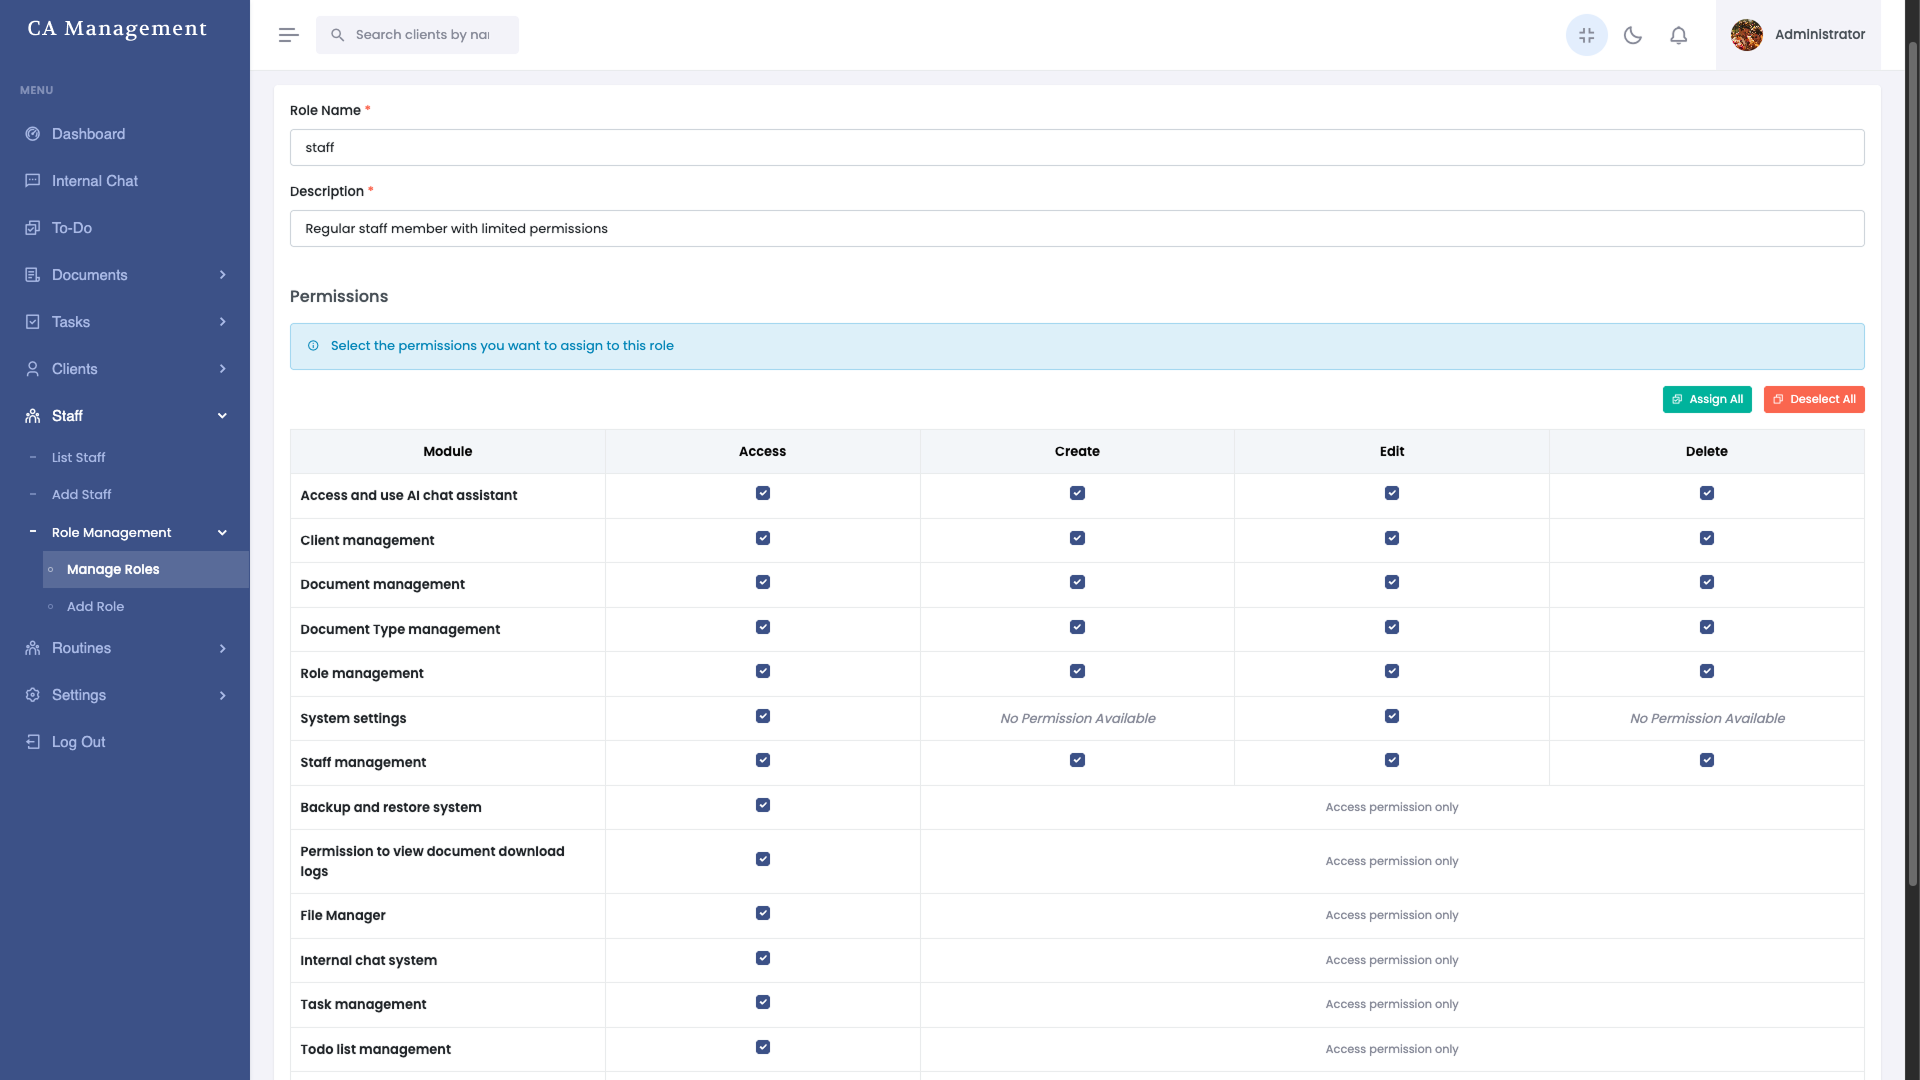
Task: Expand the Tasks submenu chevron
Action: (x=222, y=322)
